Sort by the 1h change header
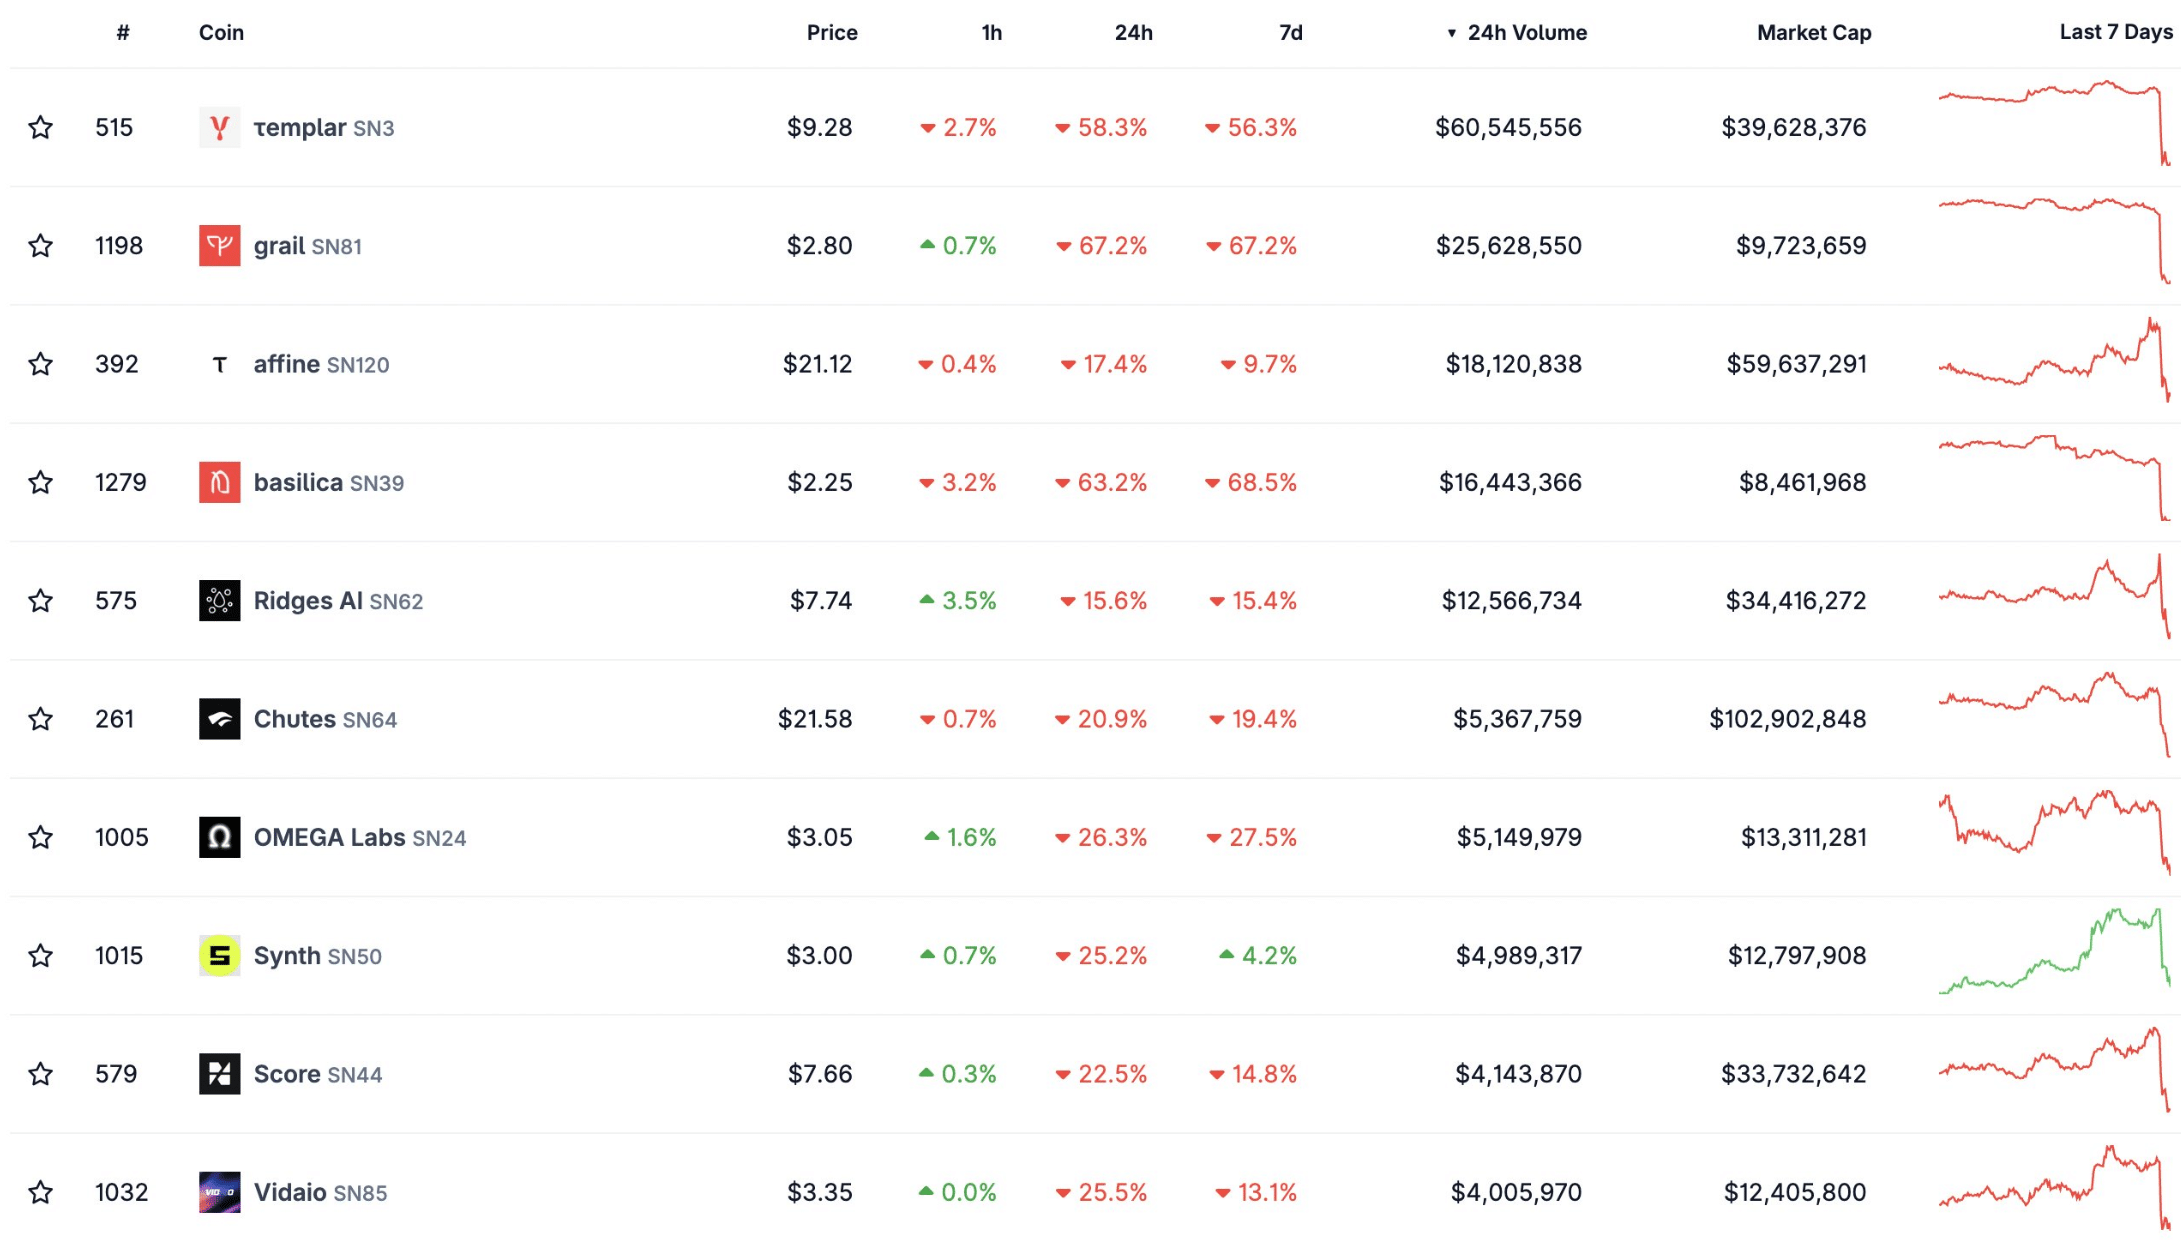Image resolution: width=2181 pixels, height=1240 pixels. [x=991, y=33]
